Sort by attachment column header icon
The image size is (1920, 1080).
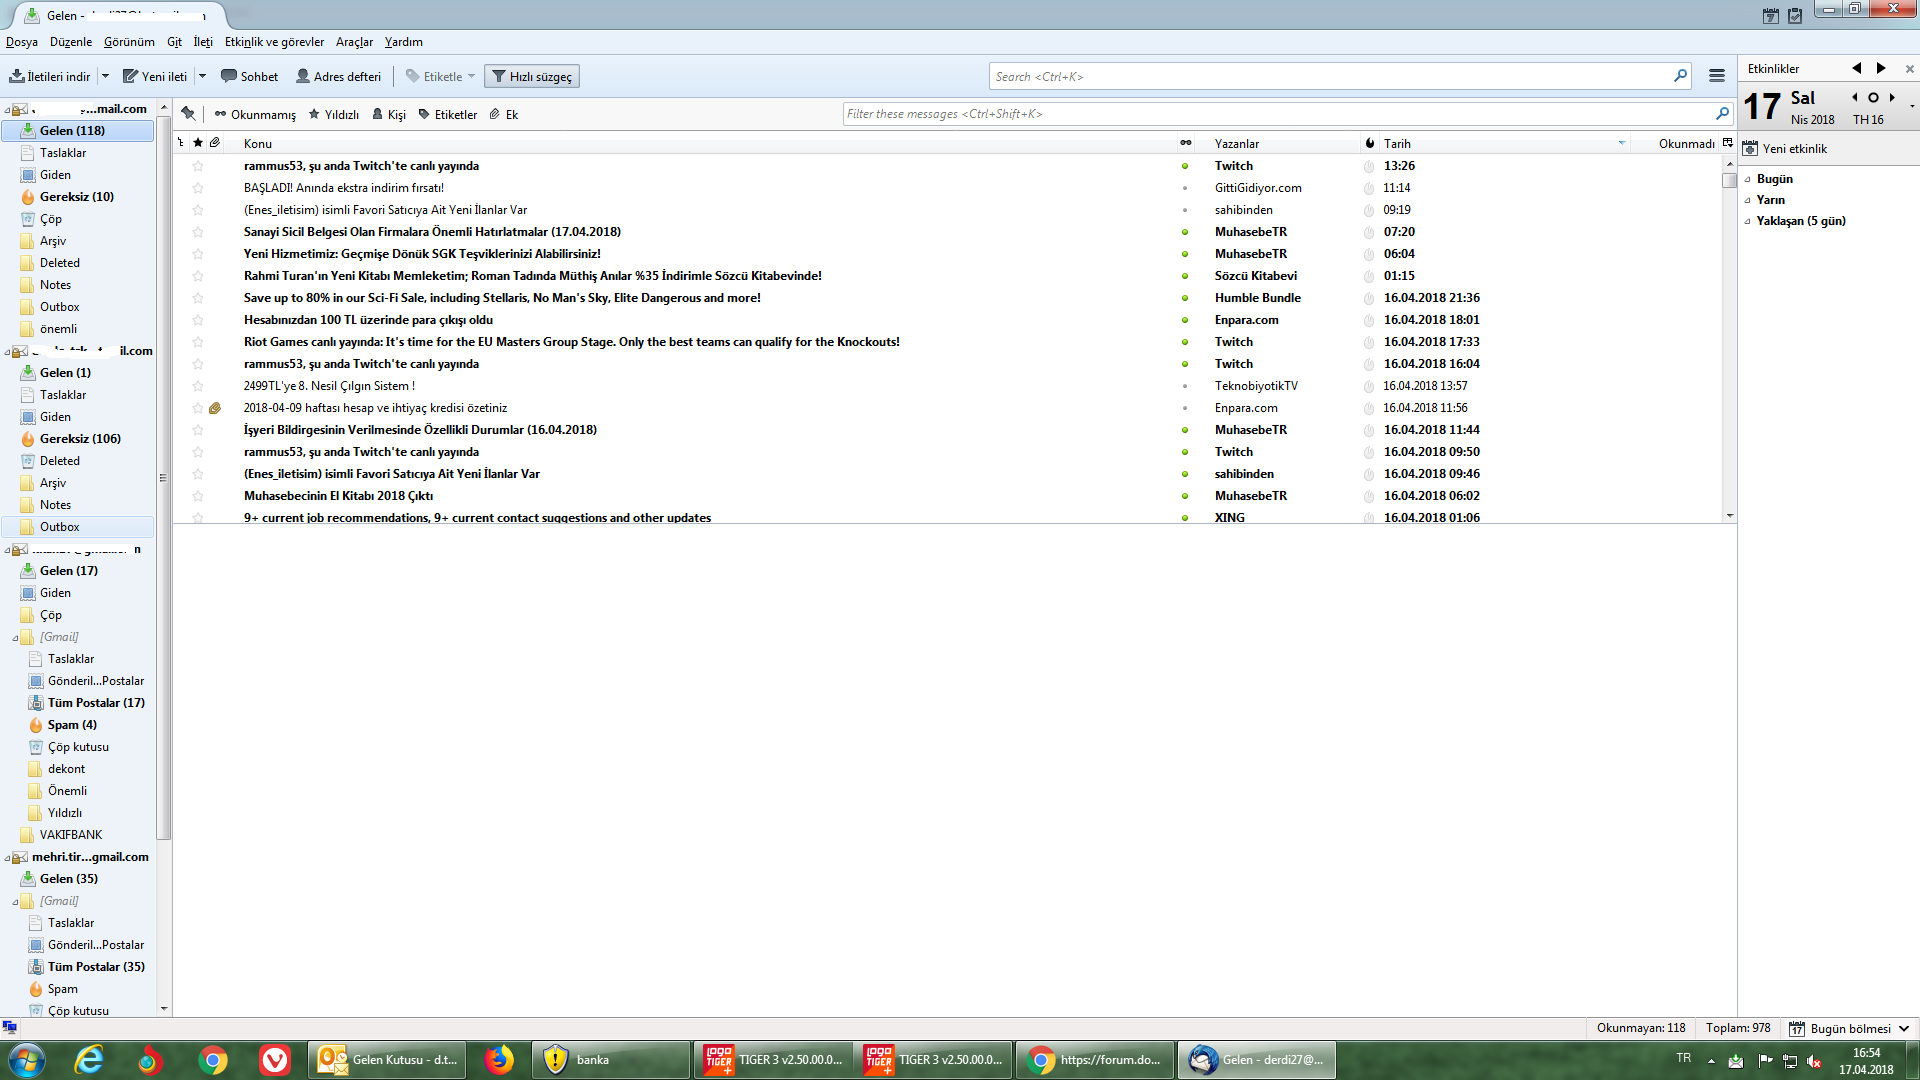pyautogui.click(x=214, y=143)
